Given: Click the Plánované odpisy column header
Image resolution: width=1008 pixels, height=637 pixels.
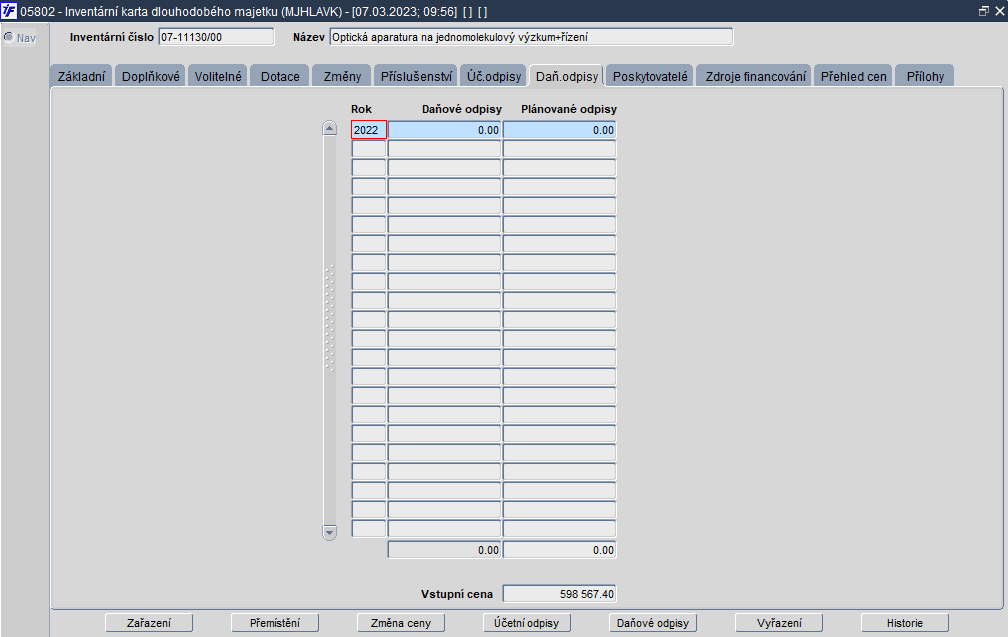Looking at the screenshot, I should coord(568,109).
